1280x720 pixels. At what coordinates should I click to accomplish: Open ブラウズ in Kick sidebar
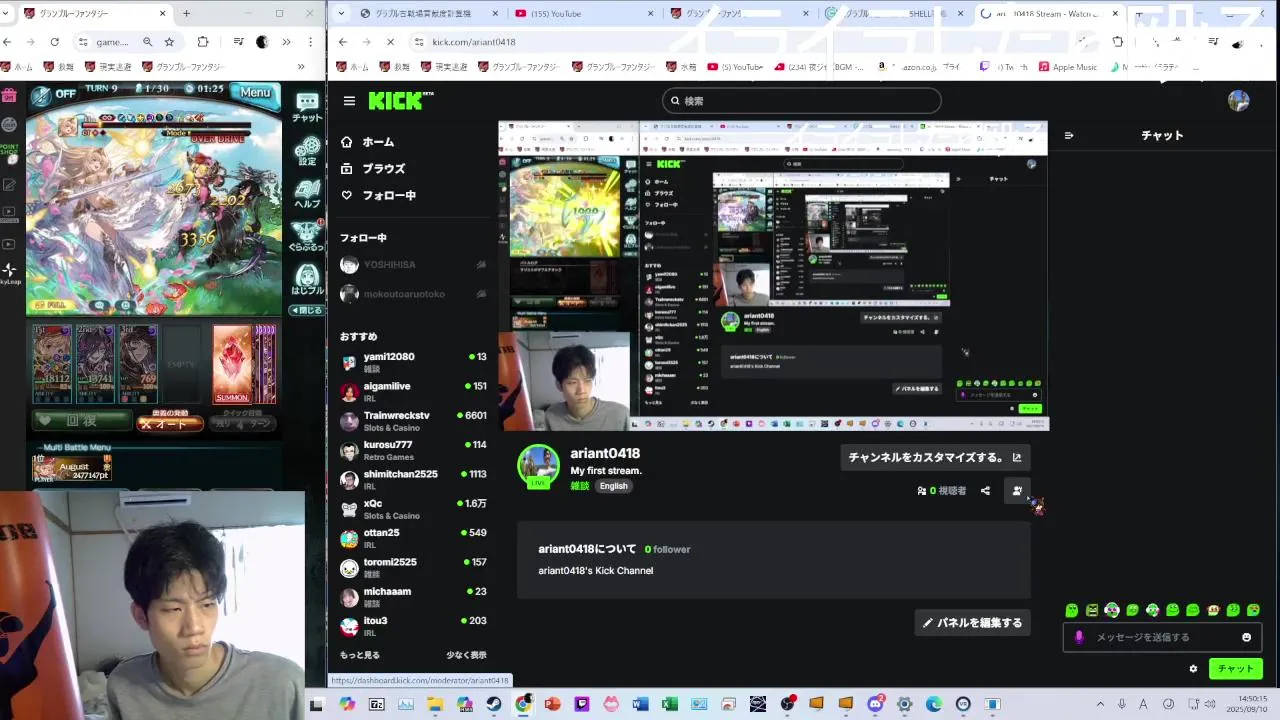(x=373, y=169)
